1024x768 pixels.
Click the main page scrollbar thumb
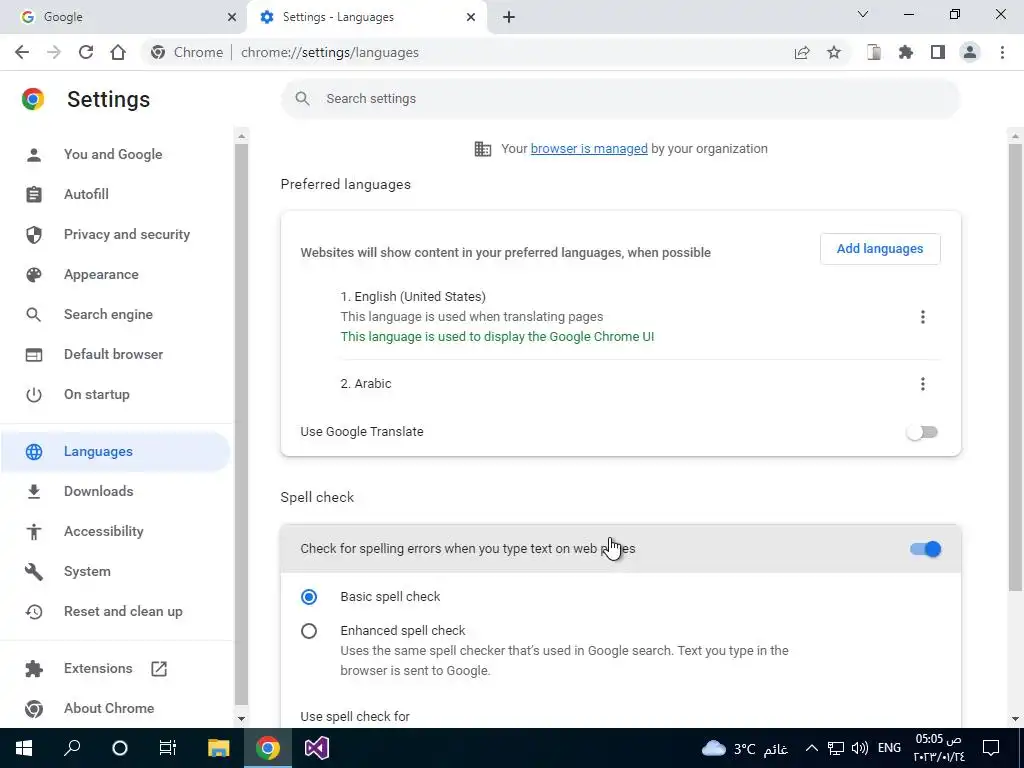coord(1015,366)
